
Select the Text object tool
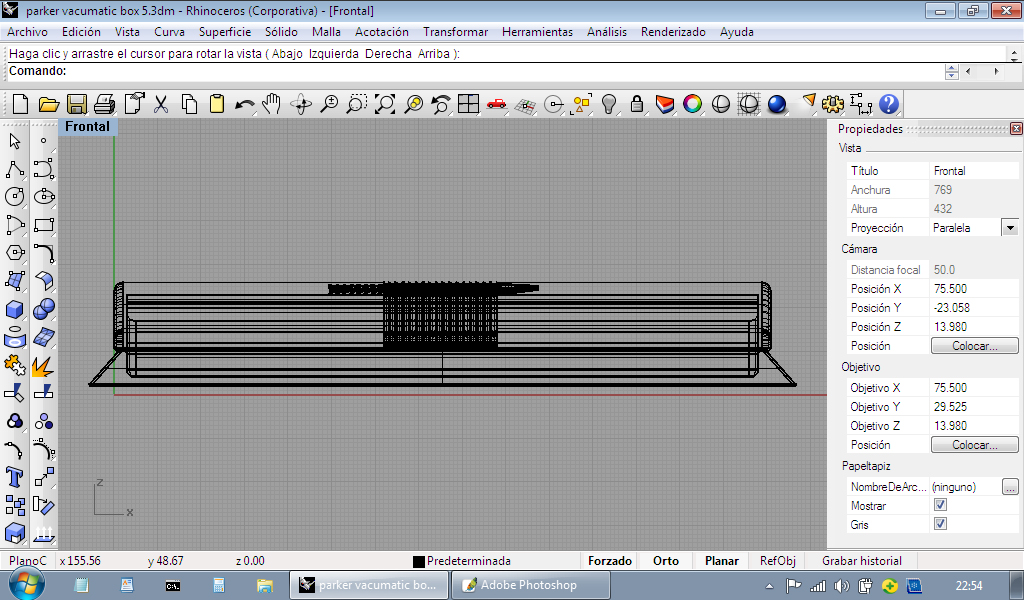15,476
